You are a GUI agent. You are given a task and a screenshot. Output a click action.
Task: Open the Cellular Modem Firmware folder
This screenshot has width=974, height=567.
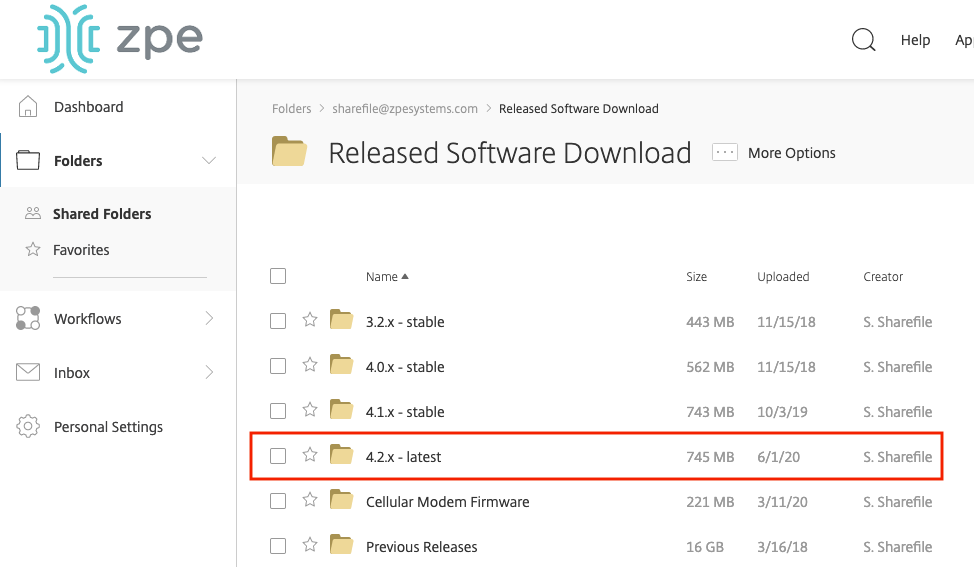click(447, 502)
